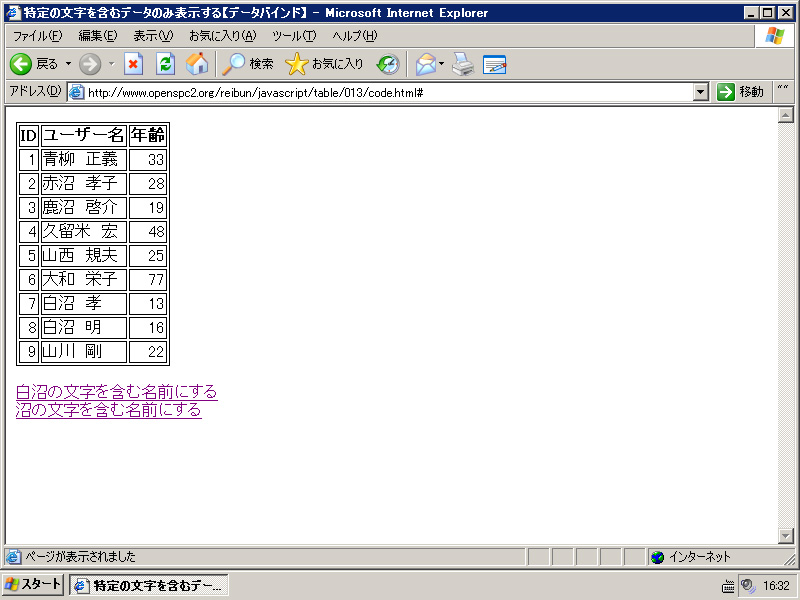The width and height of the screenshot is (800, 600).
Task: Click the Edit page toolbar icon
Action: click(x=494, y=64)
